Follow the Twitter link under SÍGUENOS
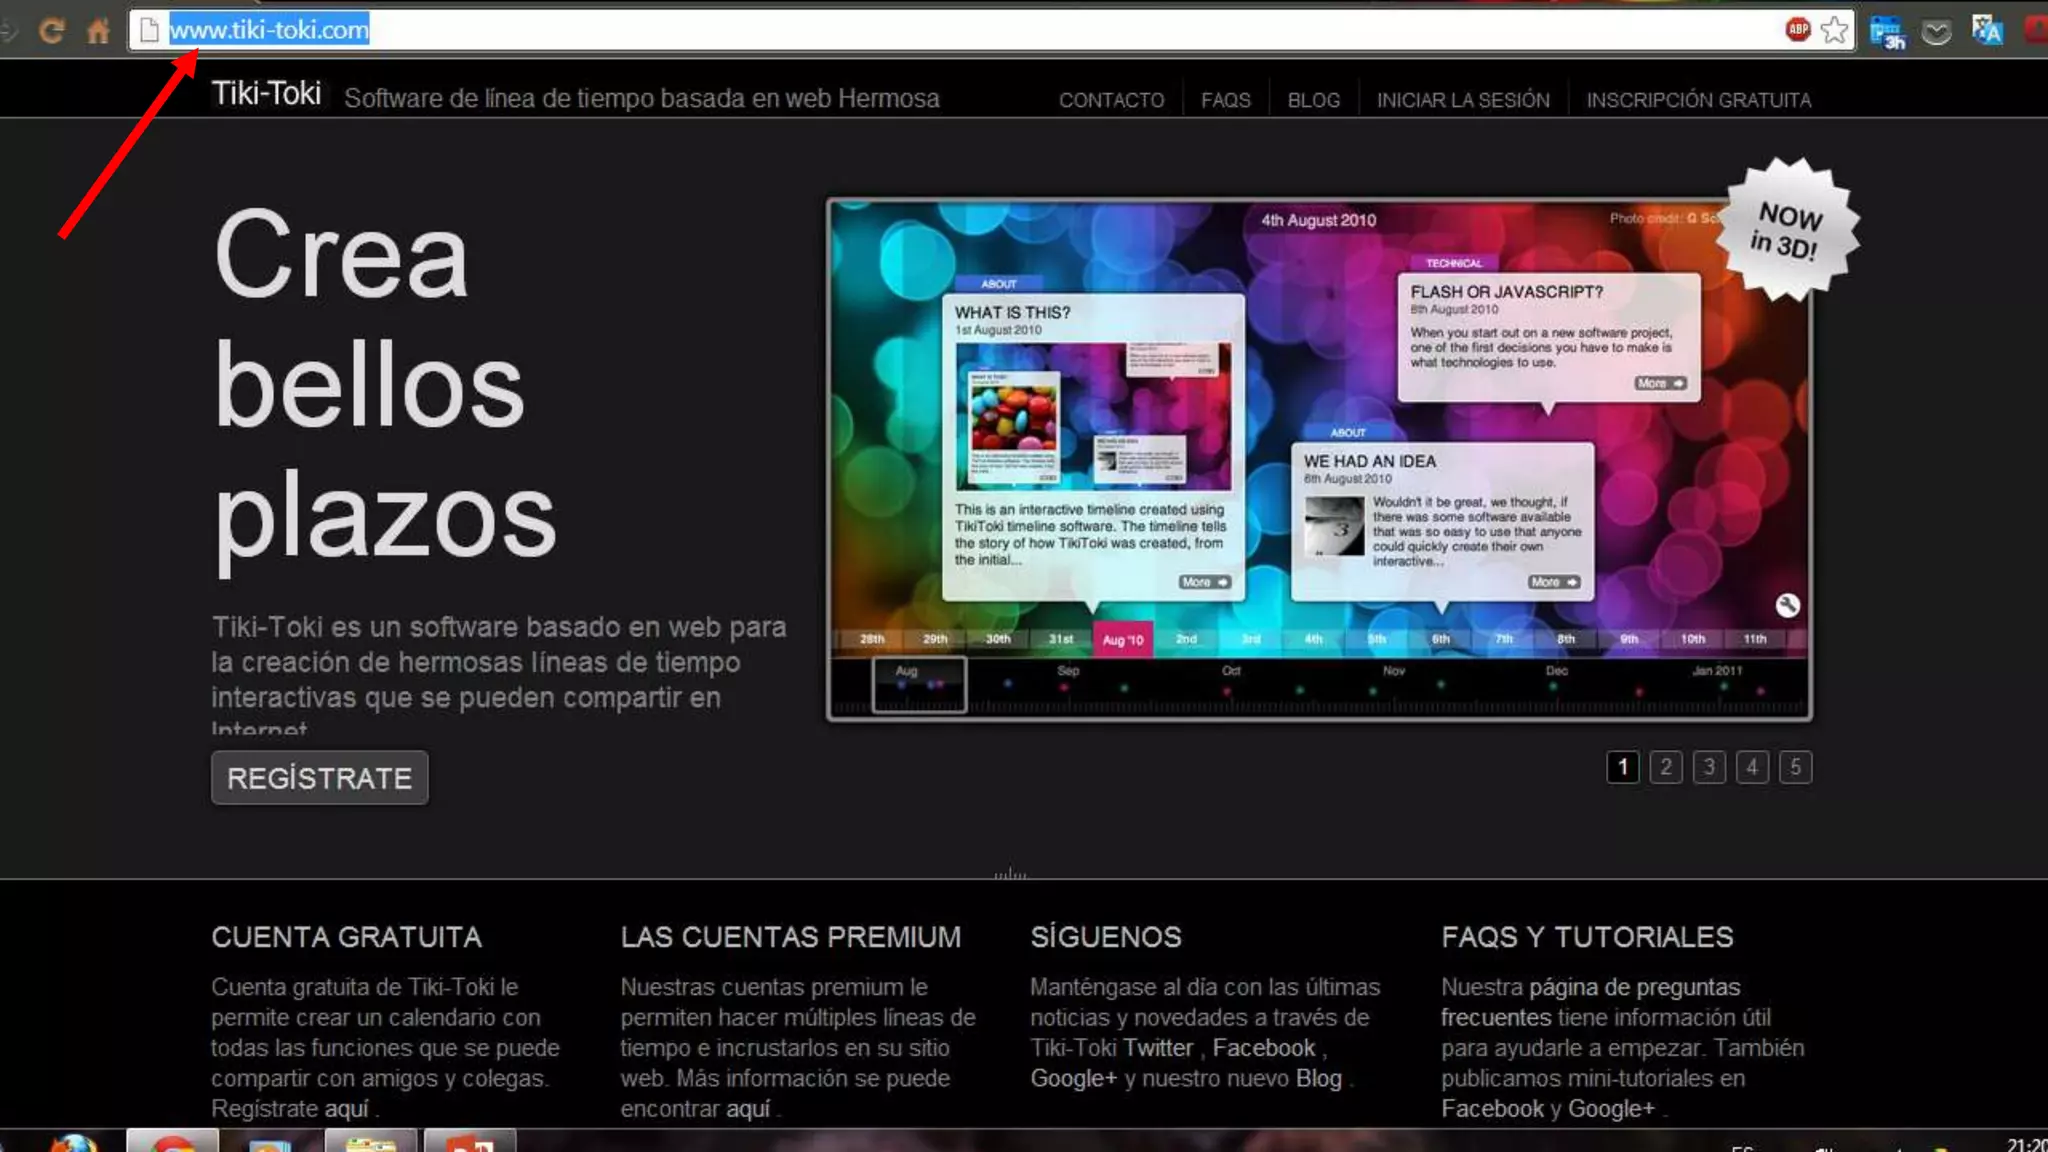Image resolution: width=2048 pixels, height=1152 pixels. pyautogui.click(x=1157, y=1048)
